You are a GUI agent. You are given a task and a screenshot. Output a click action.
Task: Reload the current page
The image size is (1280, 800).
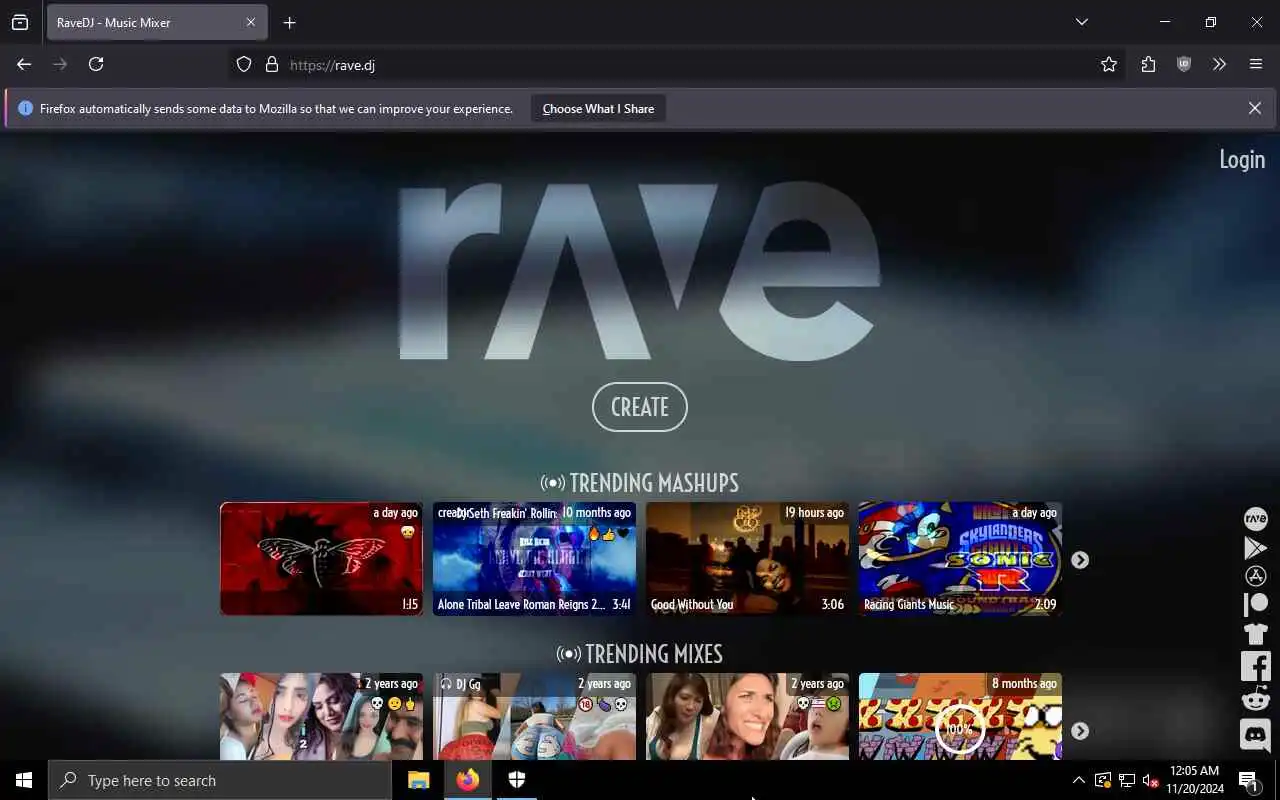click(x=96, y=64)
